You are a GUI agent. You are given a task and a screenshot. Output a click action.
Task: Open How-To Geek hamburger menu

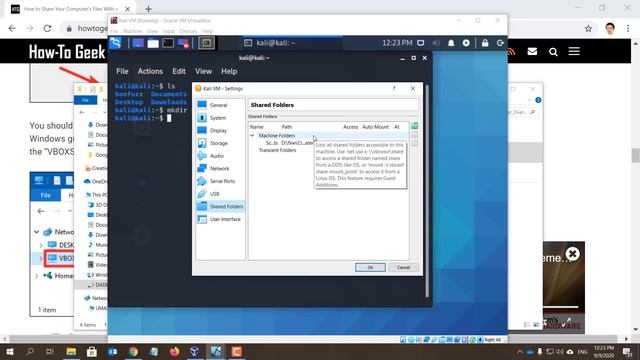[x=574, y=51]
